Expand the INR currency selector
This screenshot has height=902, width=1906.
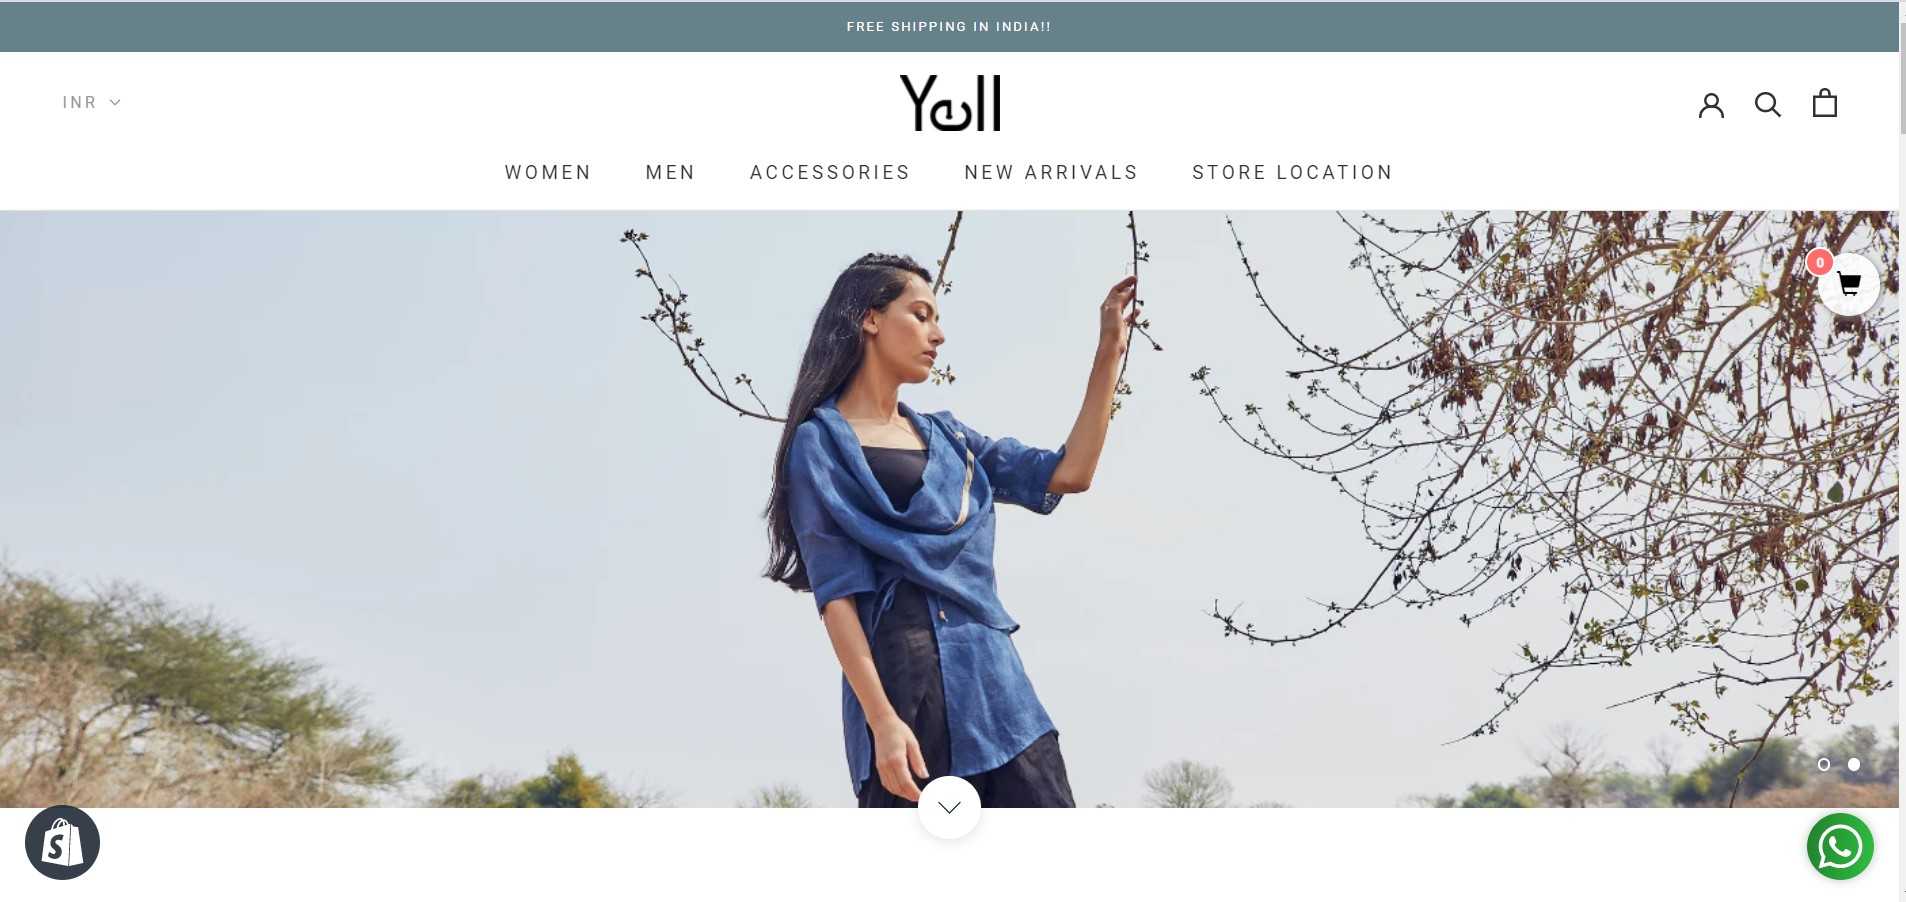(91, 102)
